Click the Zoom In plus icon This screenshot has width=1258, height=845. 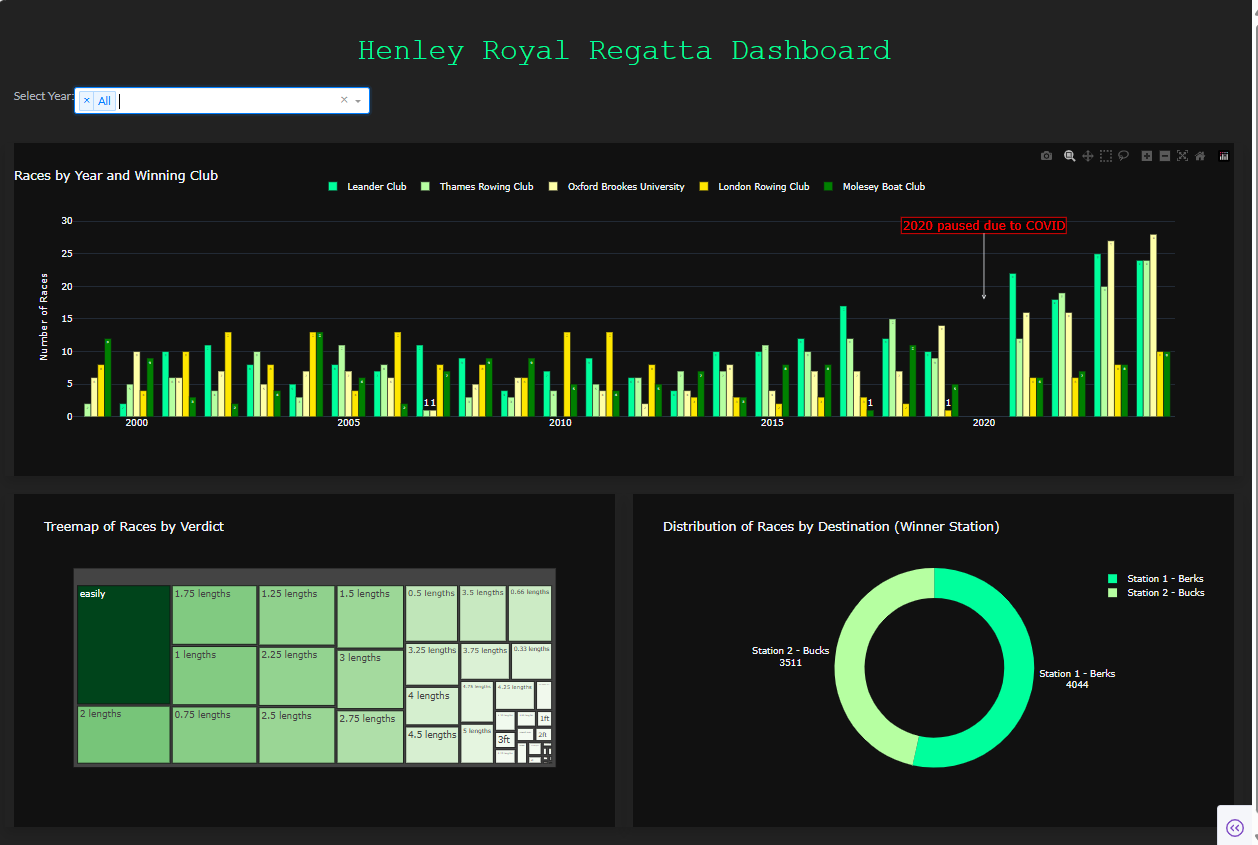point(1147,156)
